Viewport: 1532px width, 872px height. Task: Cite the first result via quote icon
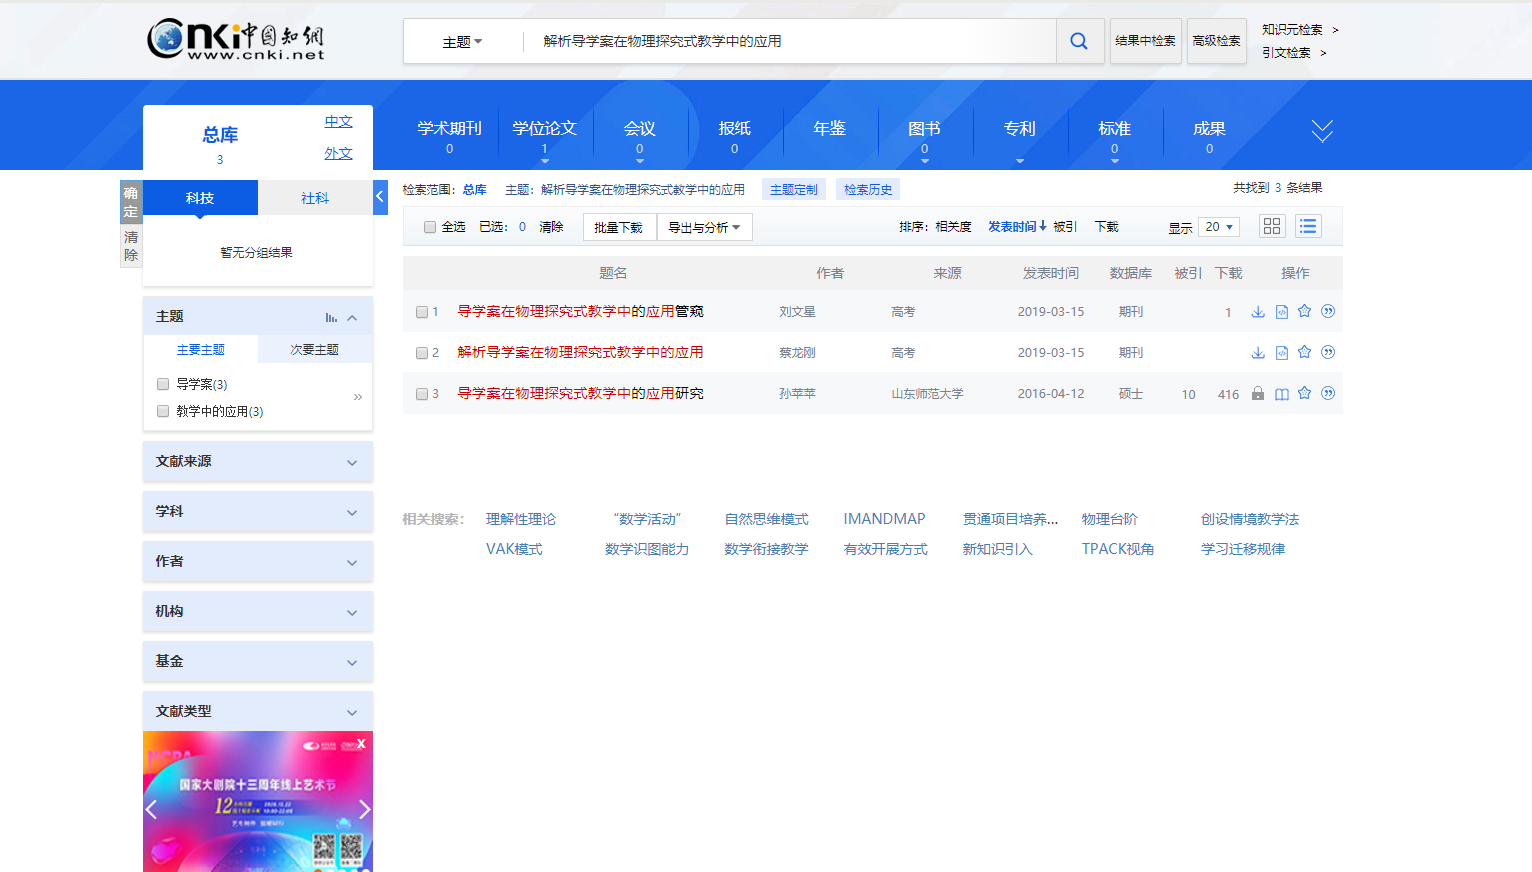[1328, 312]
